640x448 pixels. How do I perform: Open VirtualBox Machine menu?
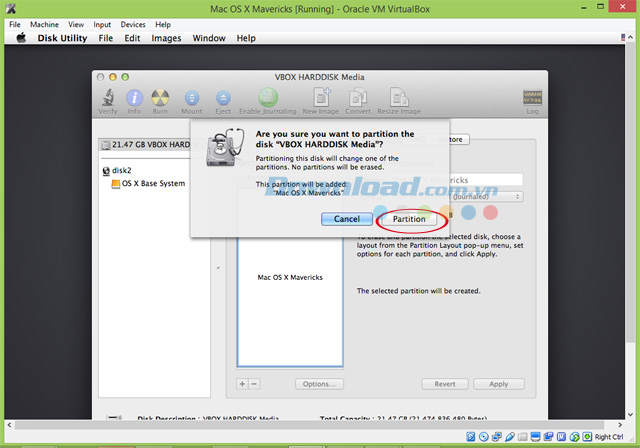pos(44,24)
